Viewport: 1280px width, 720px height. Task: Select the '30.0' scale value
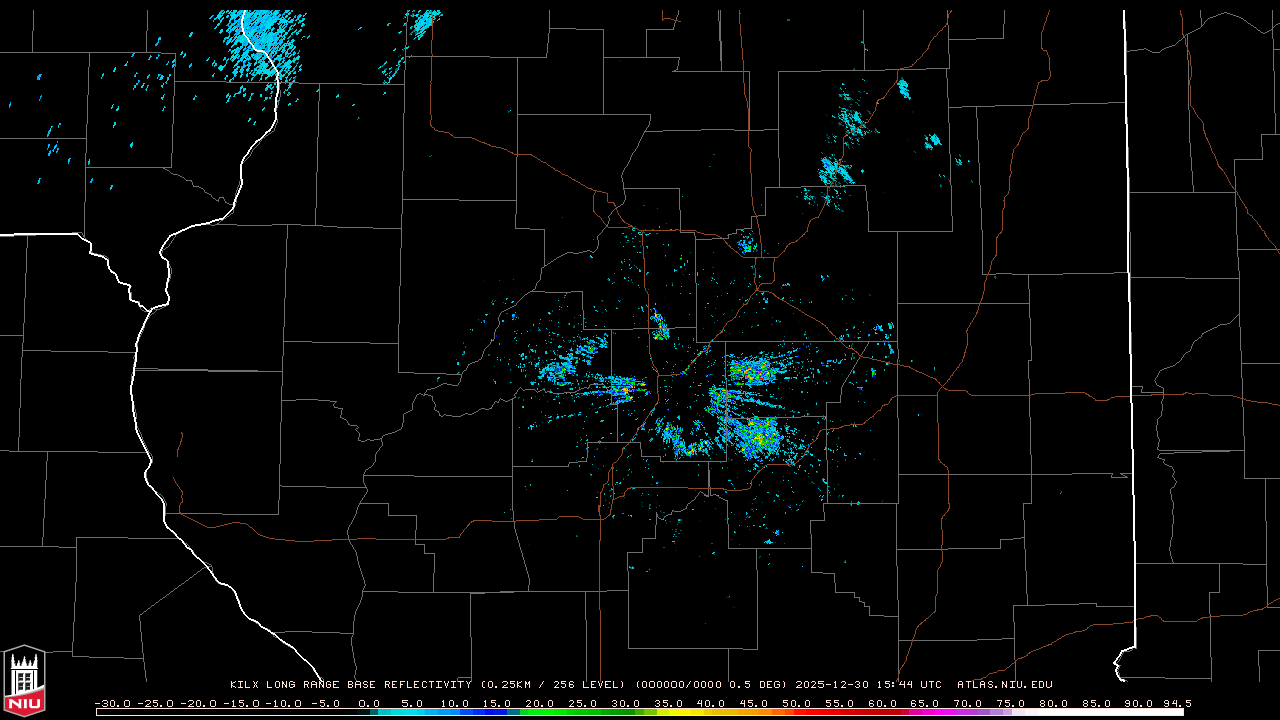coord(626,703)
